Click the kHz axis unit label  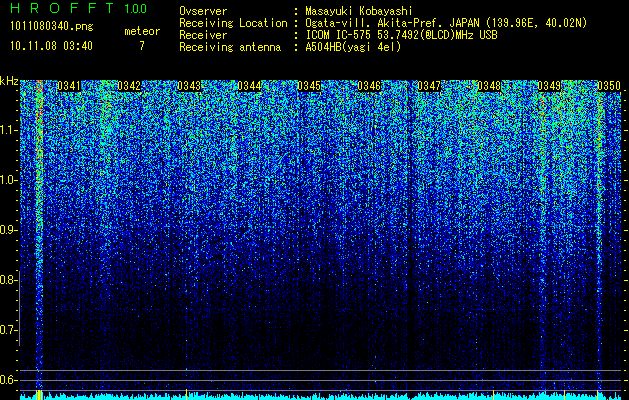(x=9, y=81)
